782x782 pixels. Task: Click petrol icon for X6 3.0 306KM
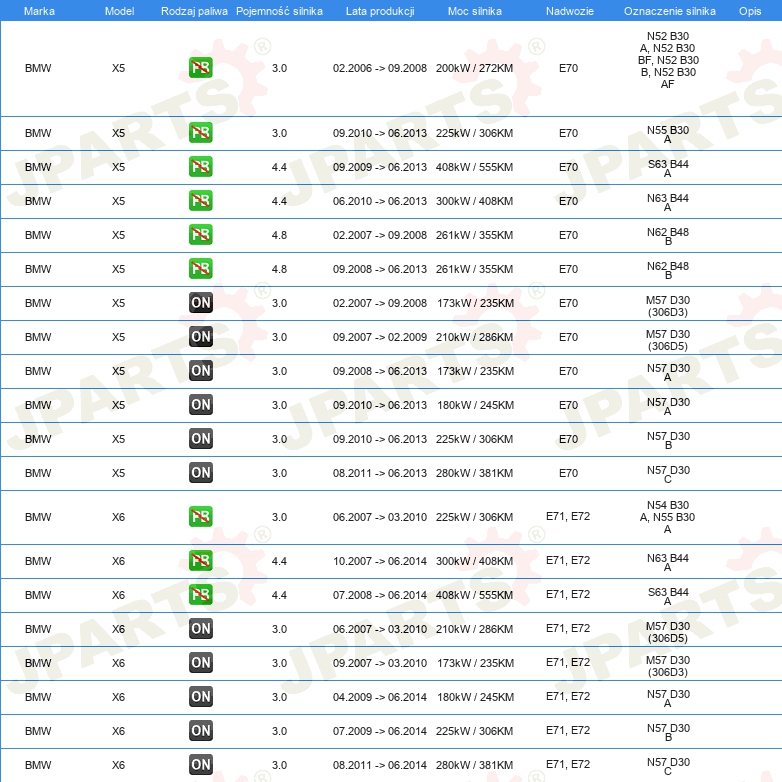[x=200, y=517]
